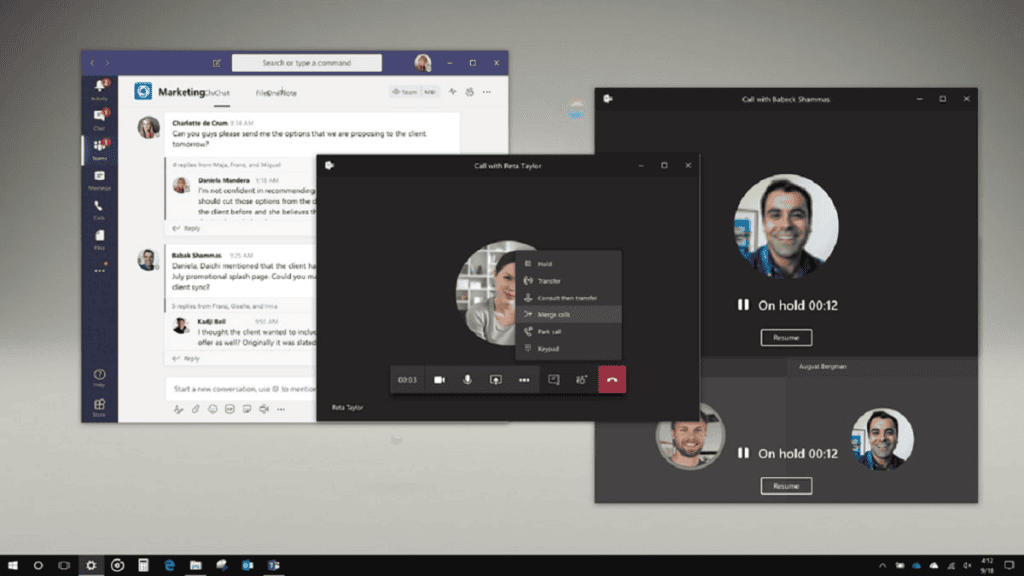The width and height of the screenshot is (1024, 576).
Task: Open Chat in the Teams sidebar
Action: click(x=99, y=120)
